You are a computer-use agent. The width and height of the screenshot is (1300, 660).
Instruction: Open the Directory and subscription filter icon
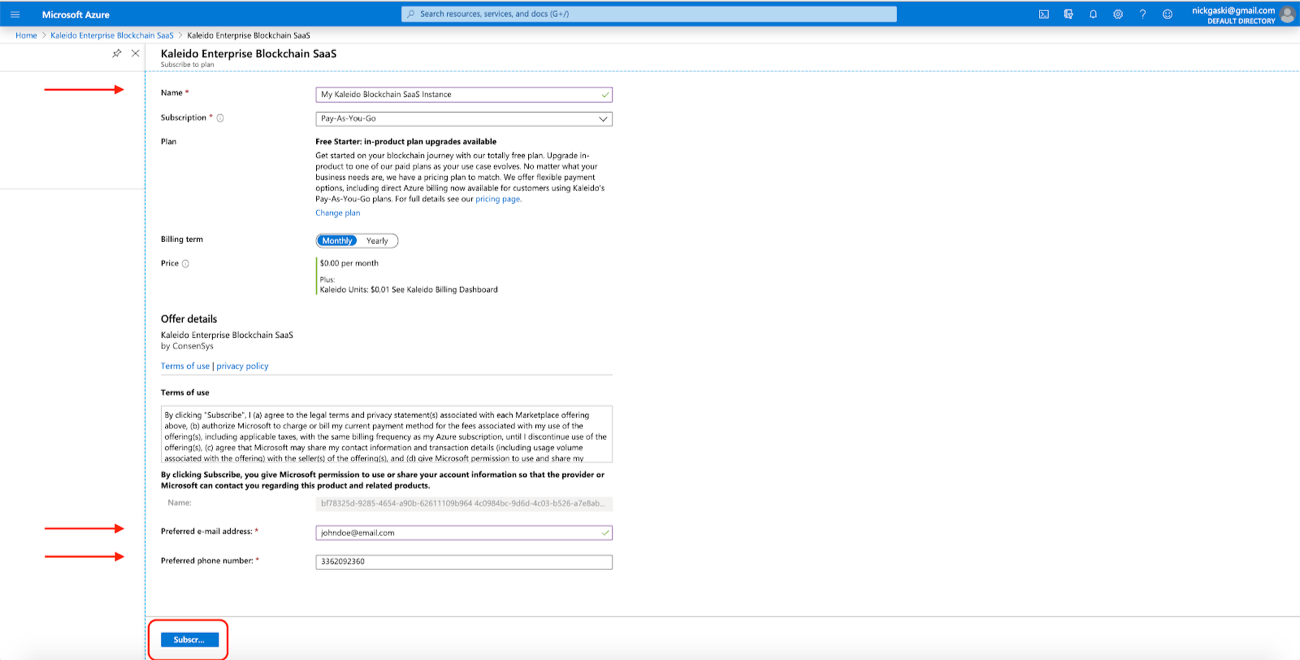coord(1068,14)
